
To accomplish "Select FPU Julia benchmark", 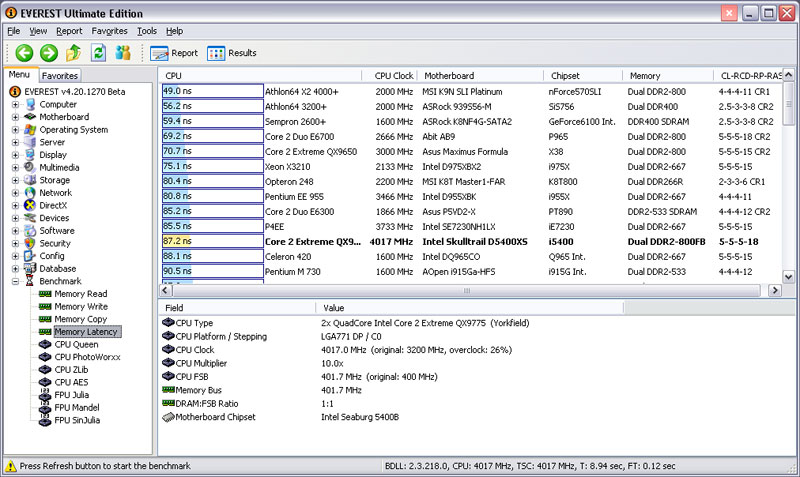I will coord(71,395).
